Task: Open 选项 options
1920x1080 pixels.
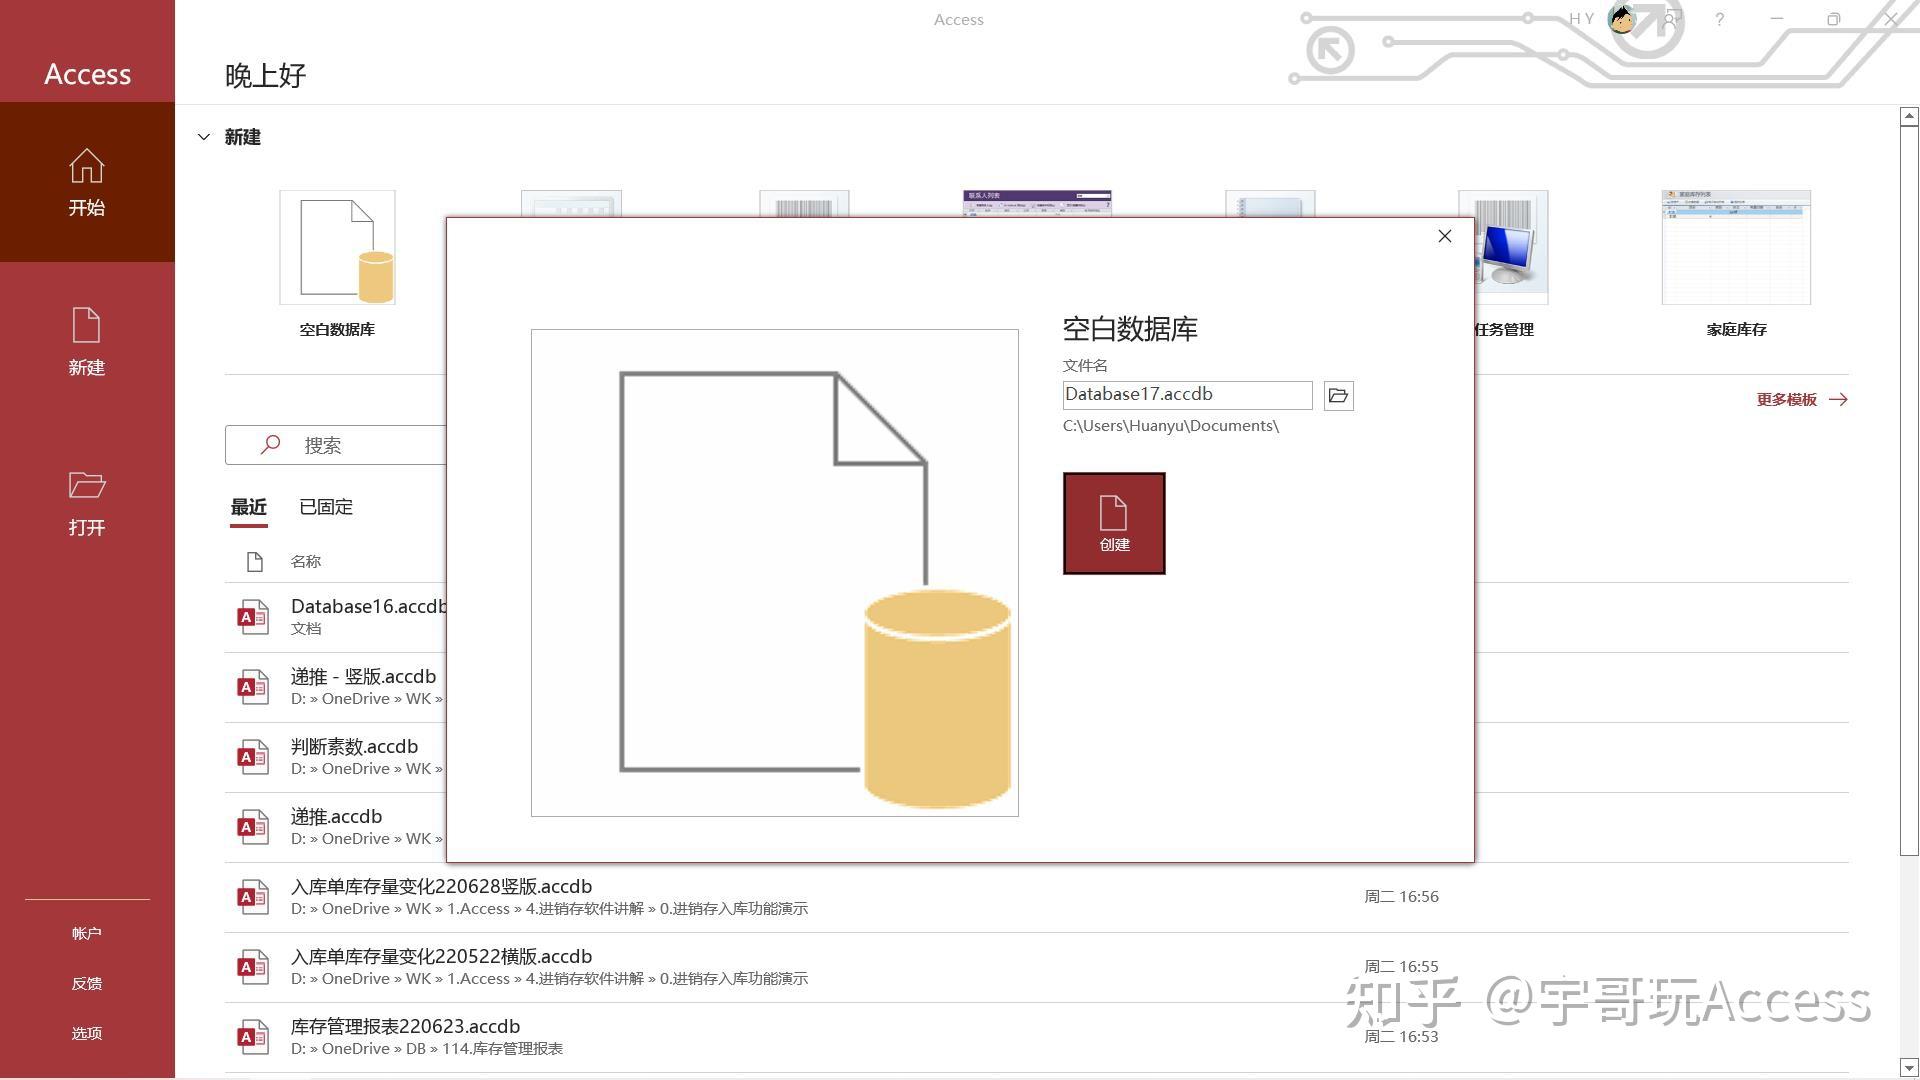Action: (87, 1033)
